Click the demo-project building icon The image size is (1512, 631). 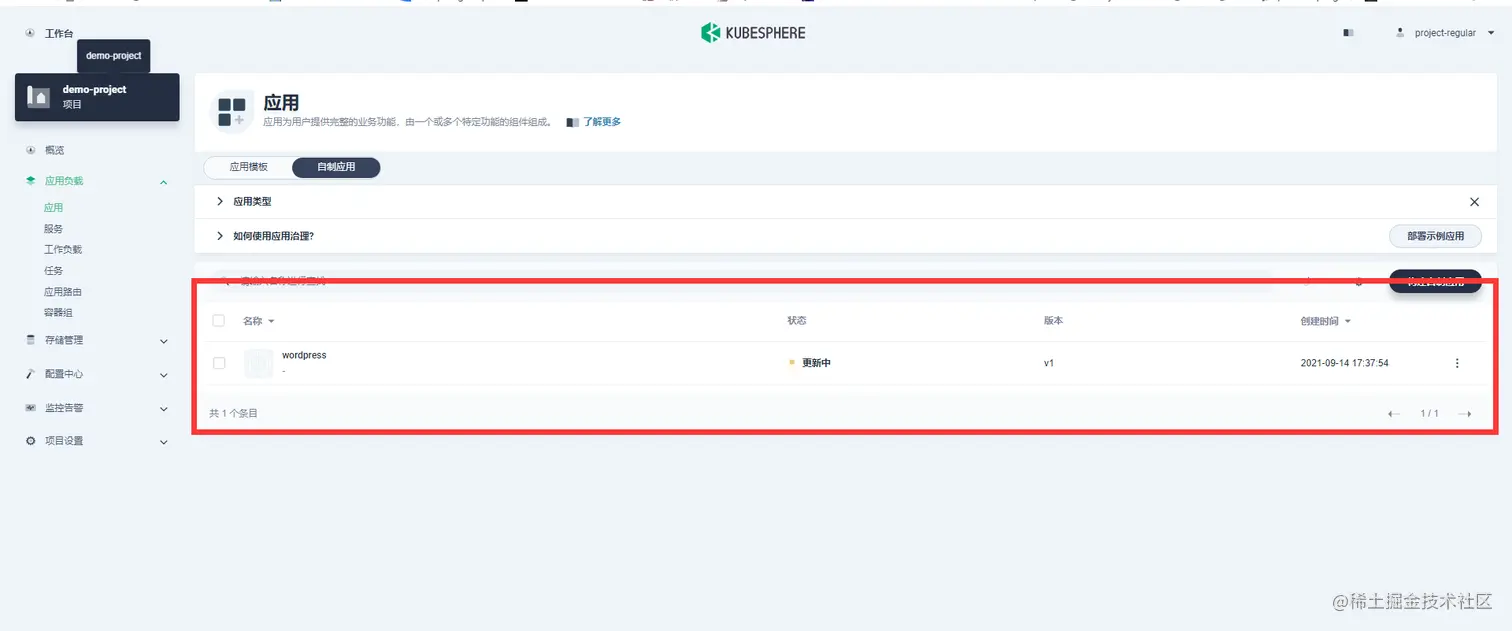click(38, 96)
